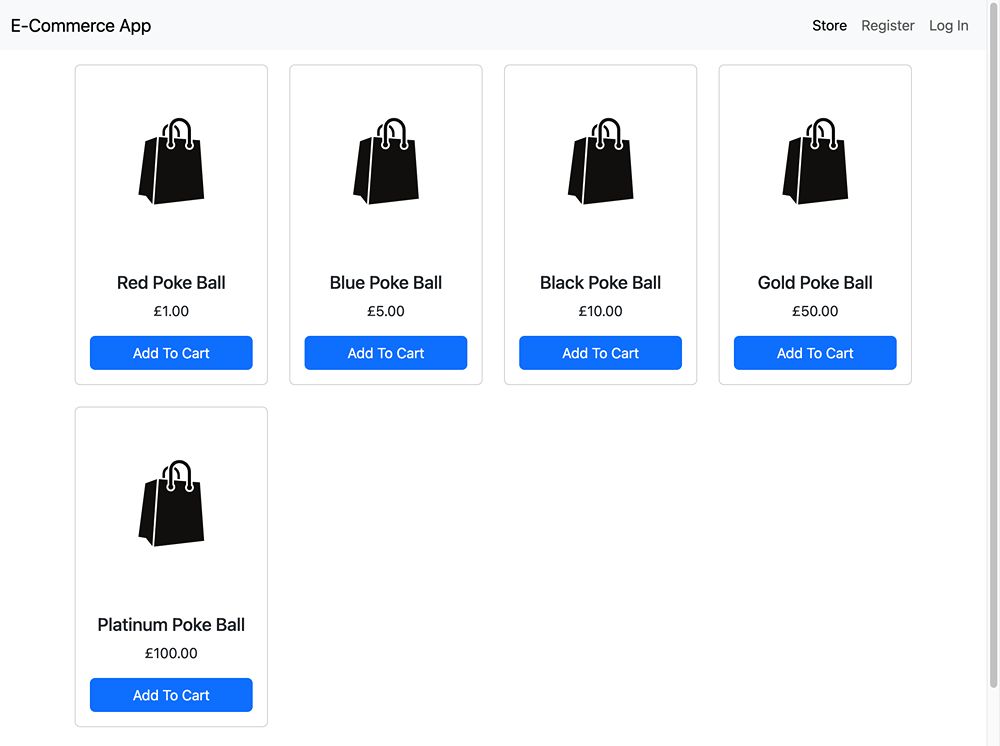Add Blue Poke Ball to cart

point(386,353)
